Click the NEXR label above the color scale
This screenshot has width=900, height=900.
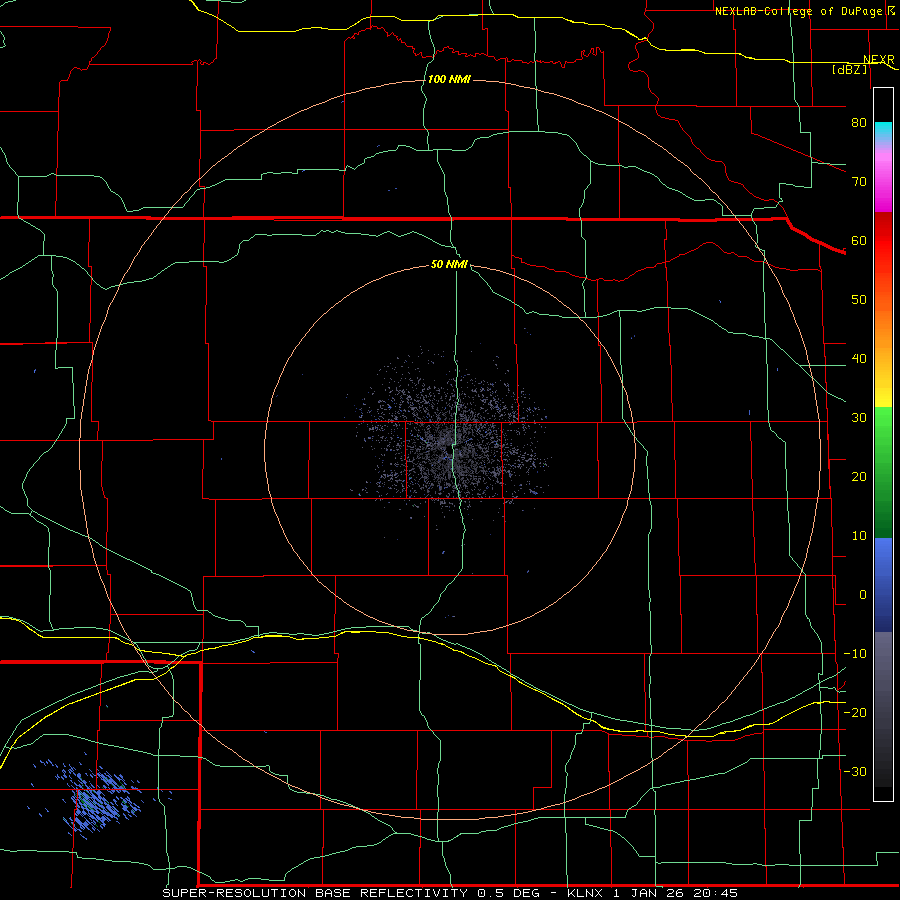(879, 59)
